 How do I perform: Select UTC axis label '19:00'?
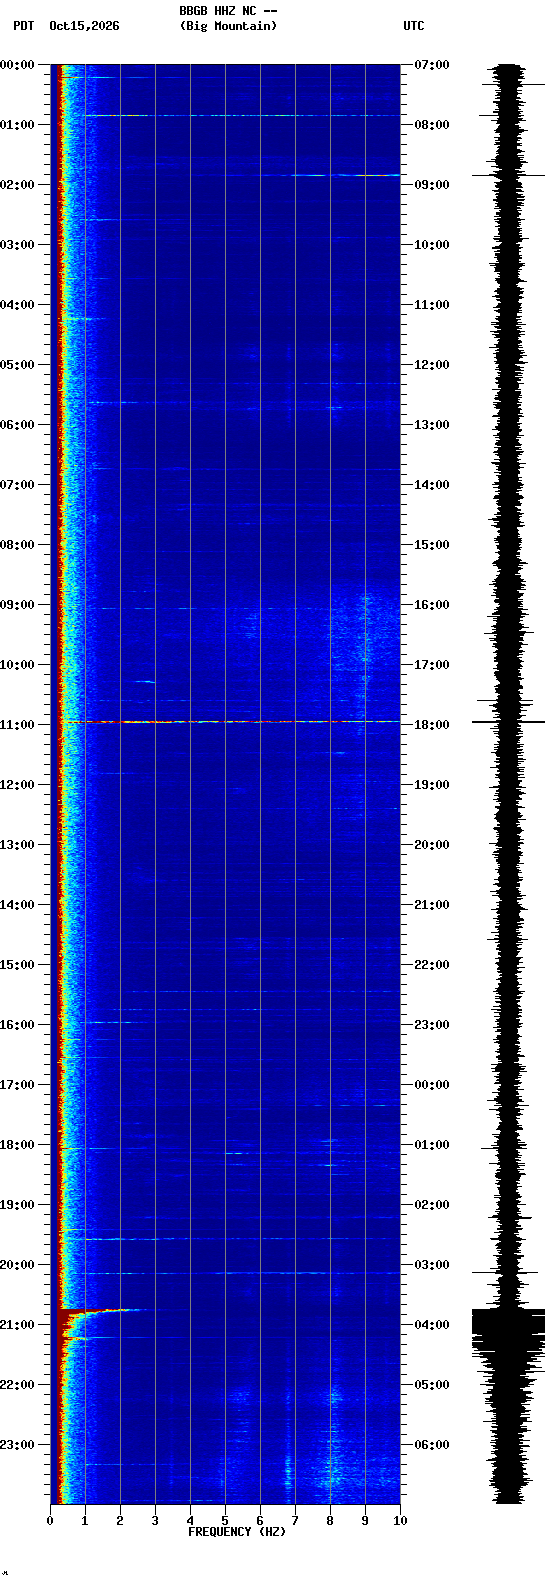pos(432,785)
